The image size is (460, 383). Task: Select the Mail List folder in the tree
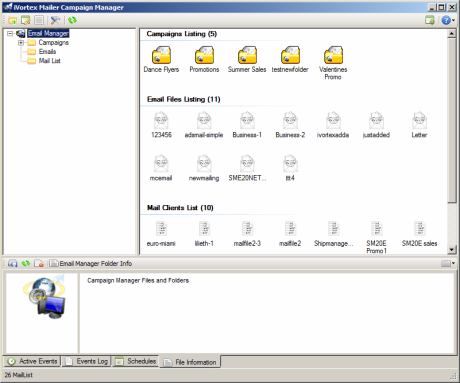click(x=49, y=61)
